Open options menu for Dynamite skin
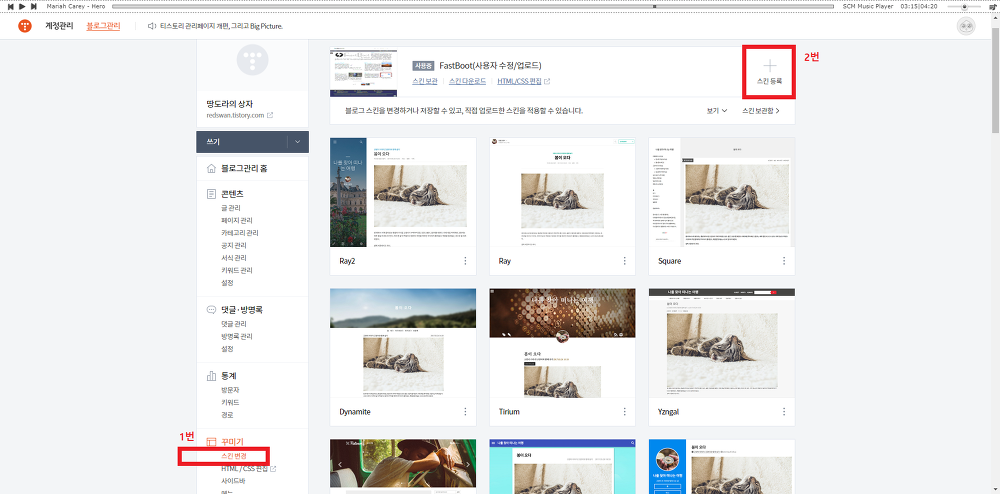 point(465,412)
